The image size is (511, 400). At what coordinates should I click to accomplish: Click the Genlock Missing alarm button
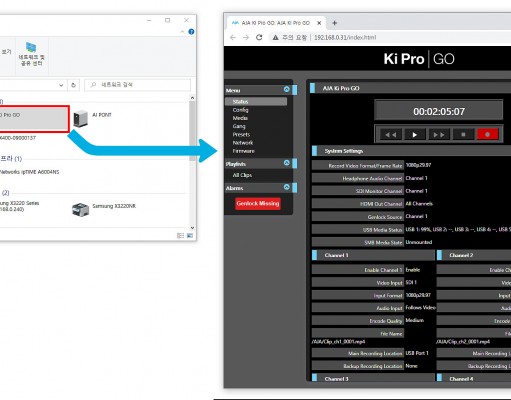pos(258,203)
